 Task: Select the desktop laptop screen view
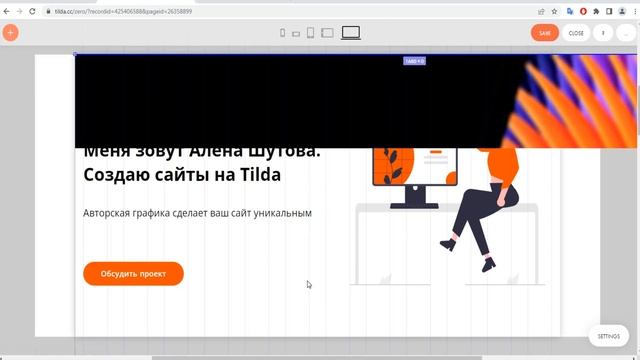coord(351,33)
